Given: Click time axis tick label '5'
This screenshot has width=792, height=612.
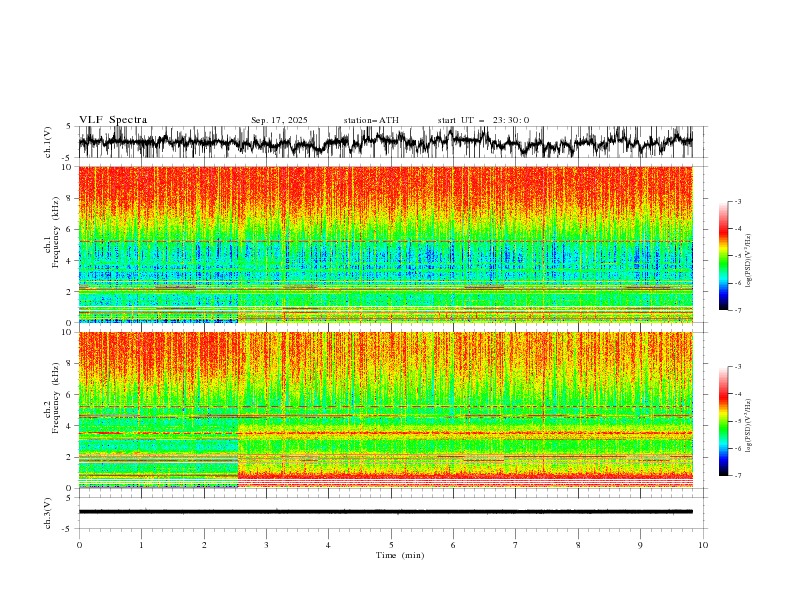Looking at the screenshot, I should 391,545.
